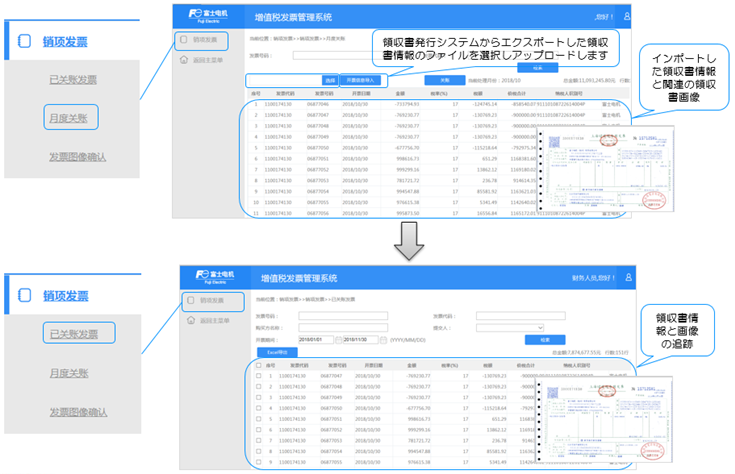The width and height of the screenshot is (735, 474).
Task: Click the Fuji Electric logo in the top window
Action: coord(216,18)
